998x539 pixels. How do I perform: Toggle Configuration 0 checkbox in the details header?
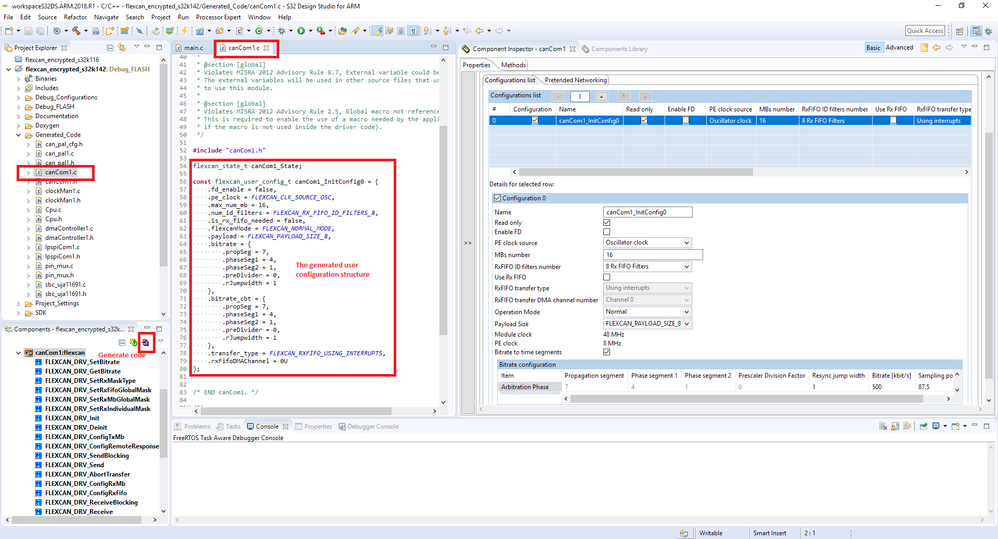click(498, 198)
